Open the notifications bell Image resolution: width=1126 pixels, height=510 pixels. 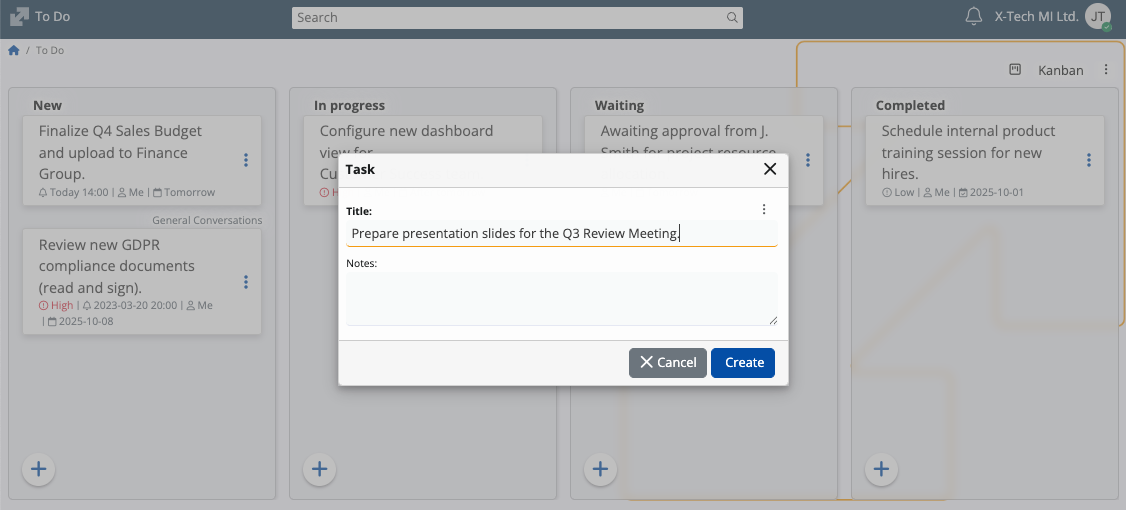point(973,16)
